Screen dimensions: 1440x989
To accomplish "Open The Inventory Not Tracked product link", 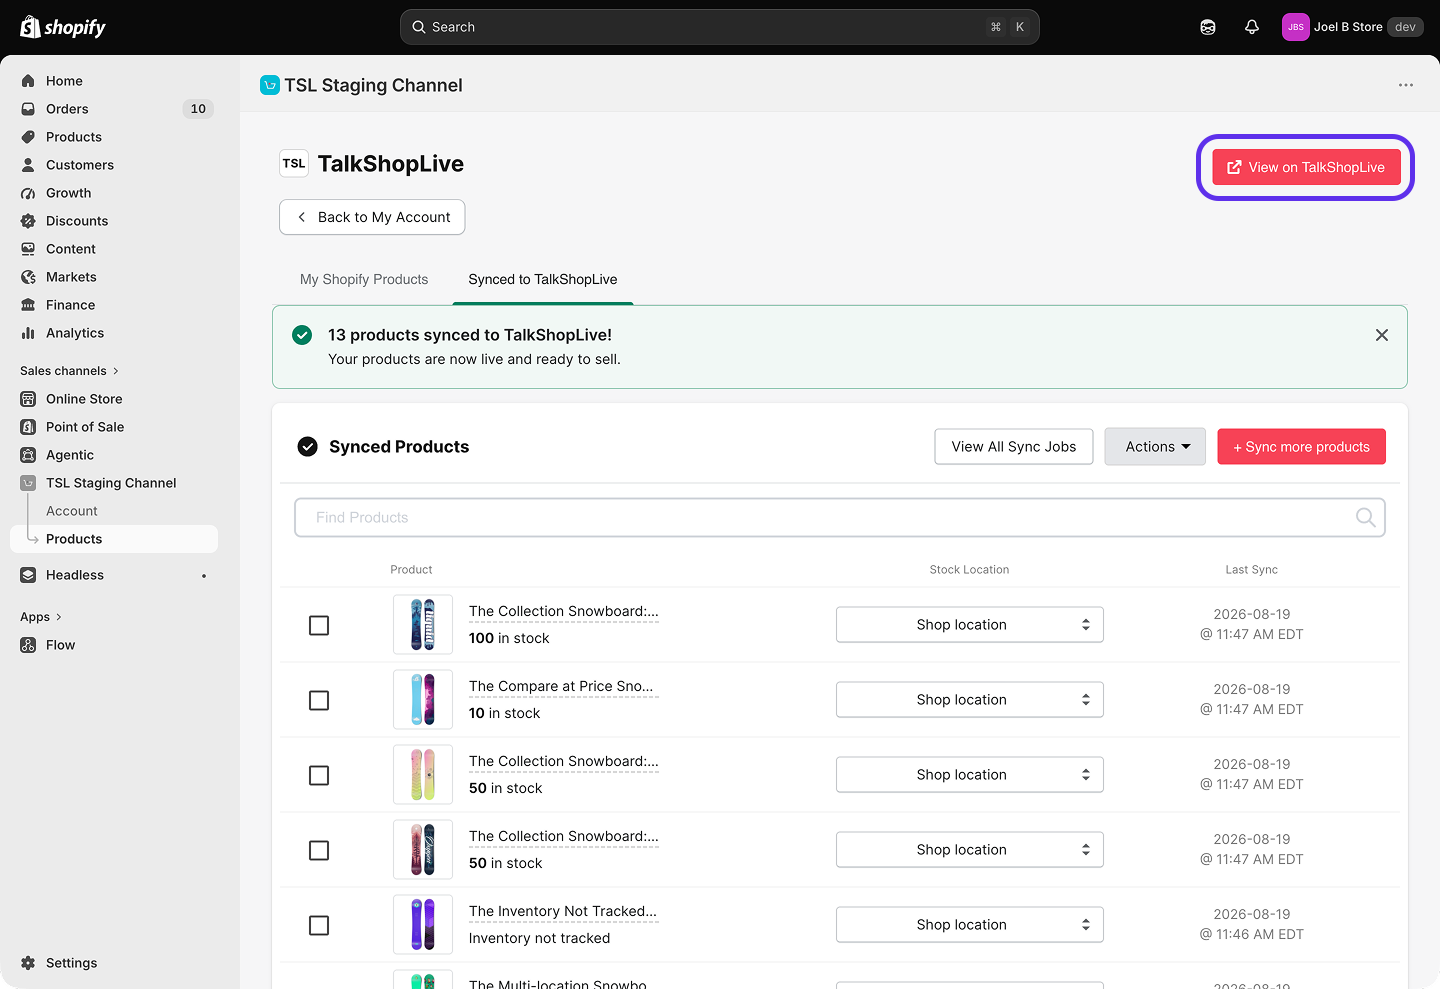I will pyautogui.click(x=563, y=912).
